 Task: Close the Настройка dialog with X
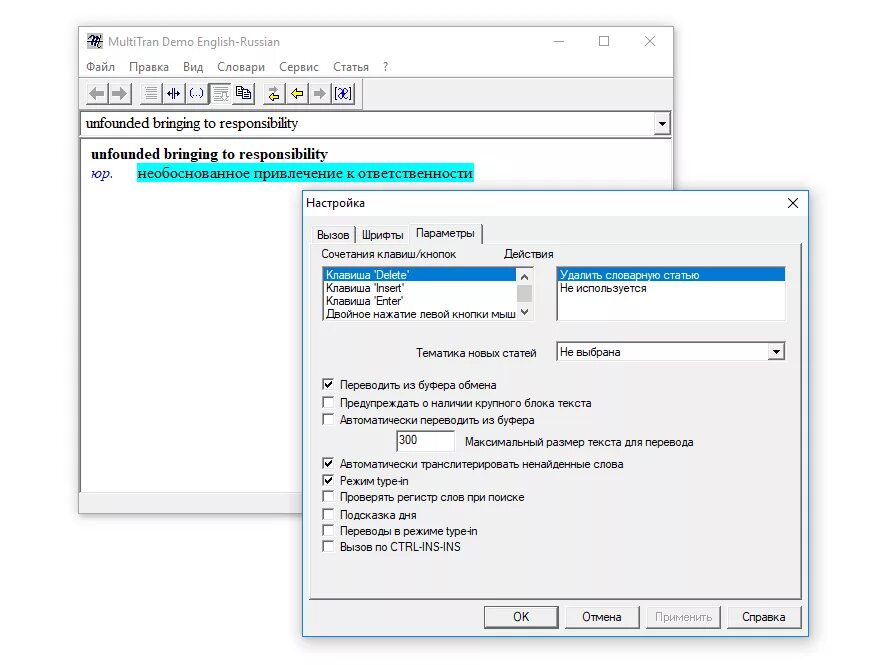[x=792, y=203]
